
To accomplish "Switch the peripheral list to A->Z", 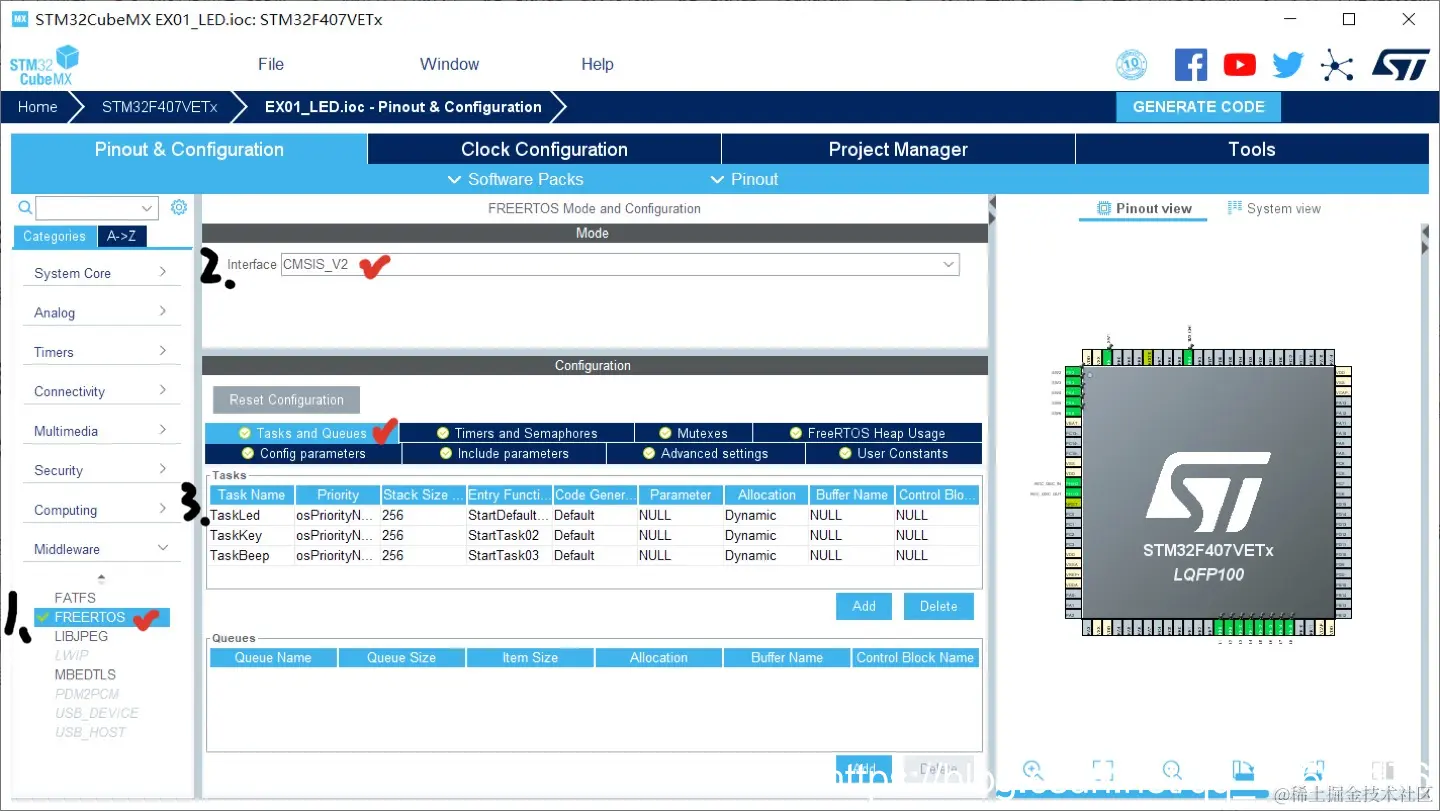I will click(122, 236).
